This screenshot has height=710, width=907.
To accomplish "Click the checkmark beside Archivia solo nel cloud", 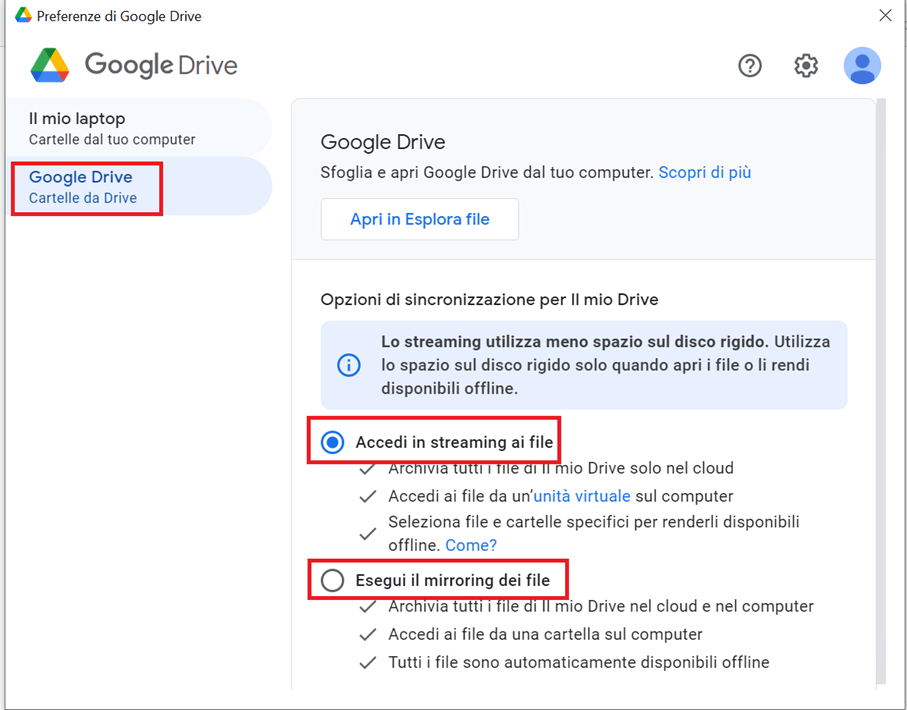I will (368, 468).
